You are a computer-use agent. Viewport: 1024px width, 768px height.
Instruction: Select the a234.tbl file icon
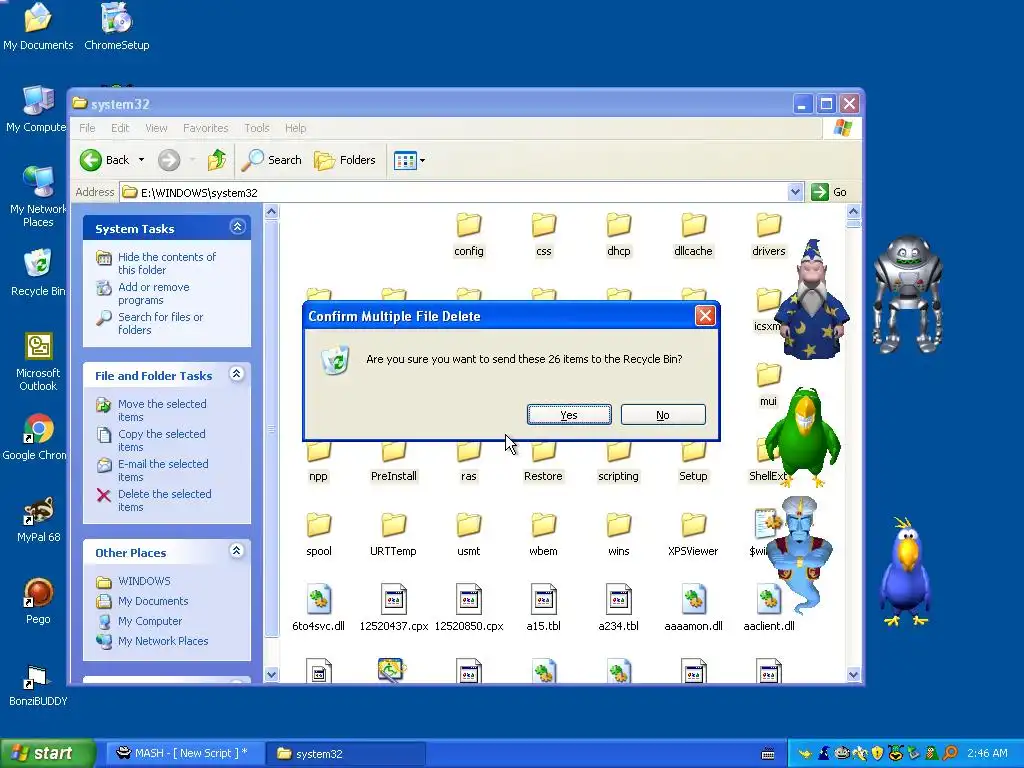coord(618,599)
